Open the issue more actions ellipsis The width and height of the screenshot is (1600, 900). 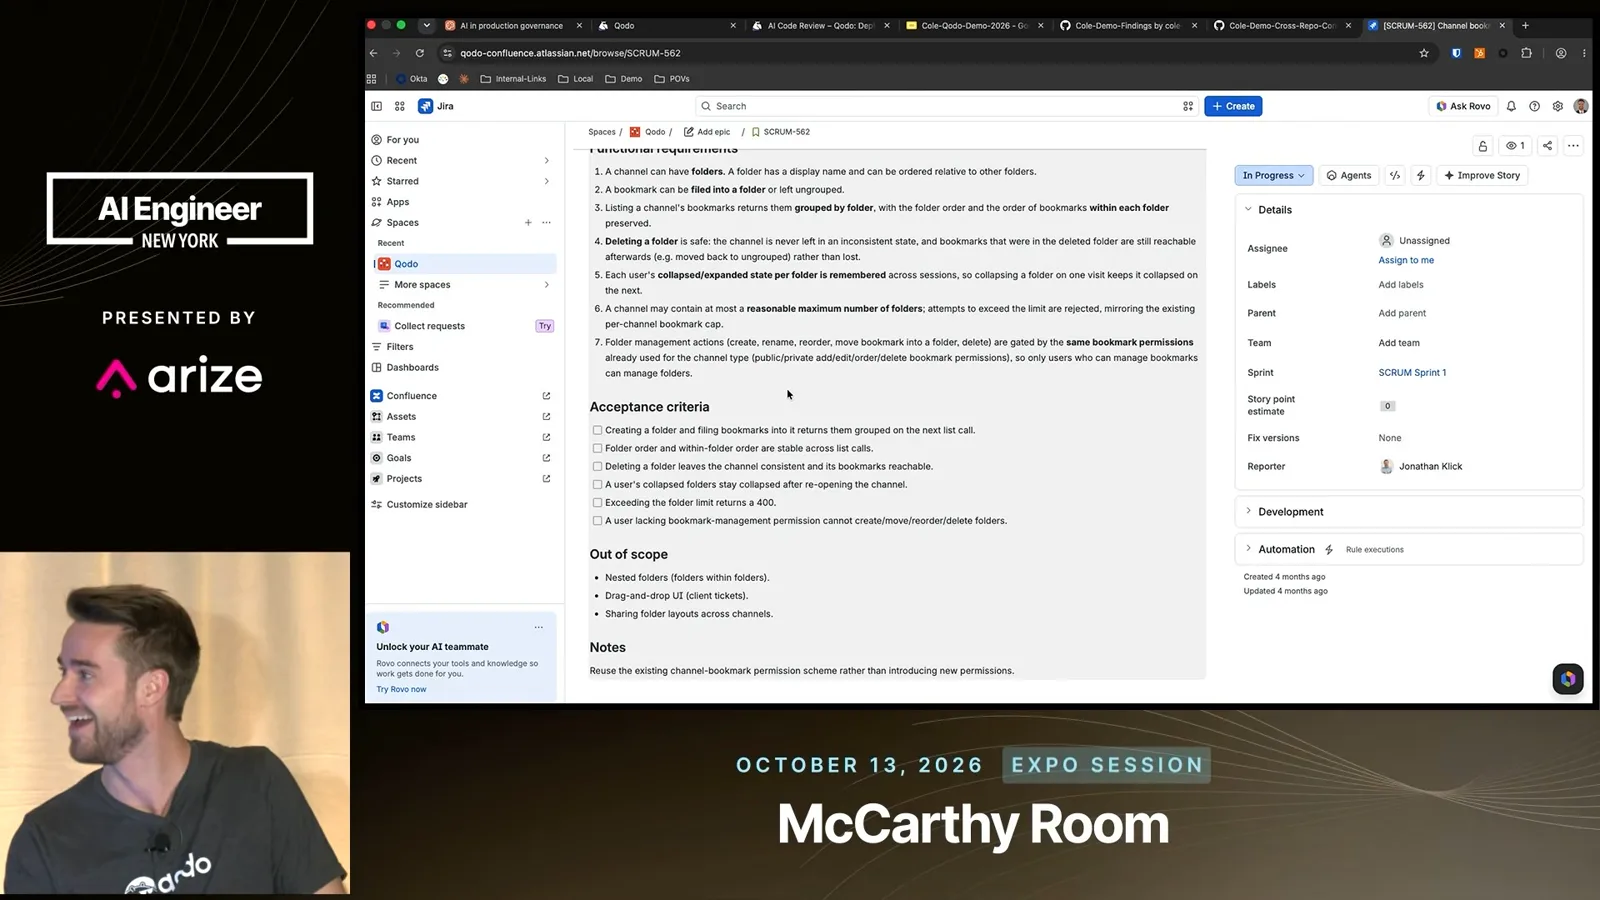click(1573, 146)
